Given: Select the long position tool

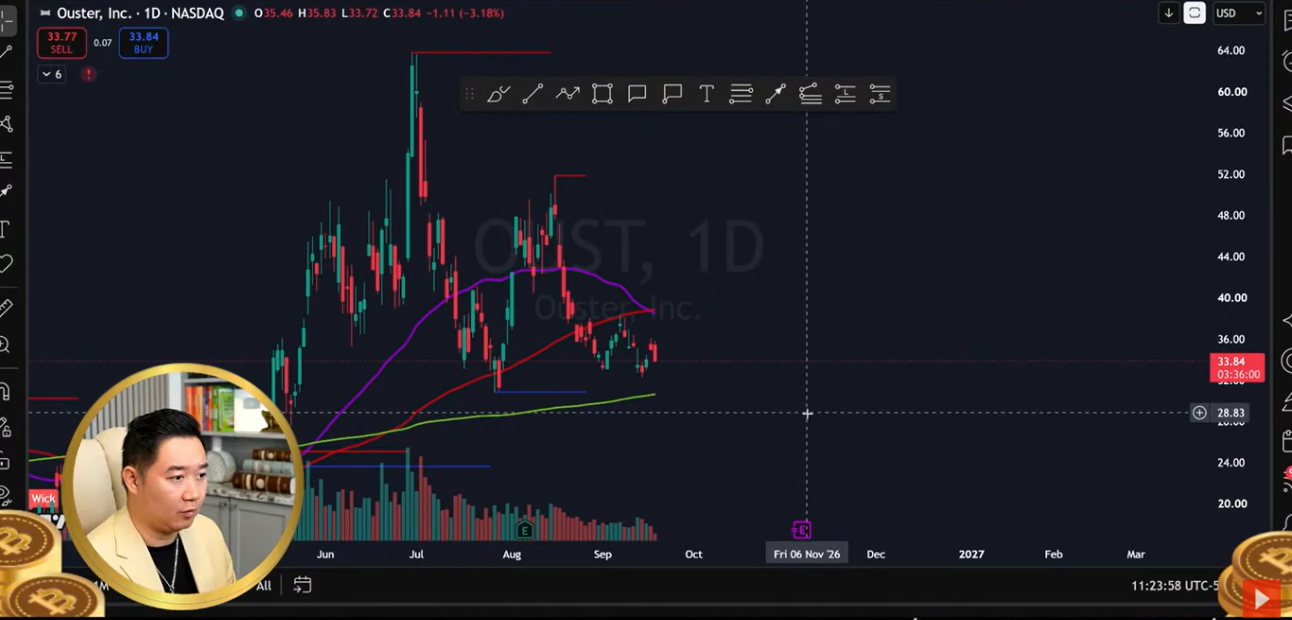Looking at the screenshot, I should point(845,94).
